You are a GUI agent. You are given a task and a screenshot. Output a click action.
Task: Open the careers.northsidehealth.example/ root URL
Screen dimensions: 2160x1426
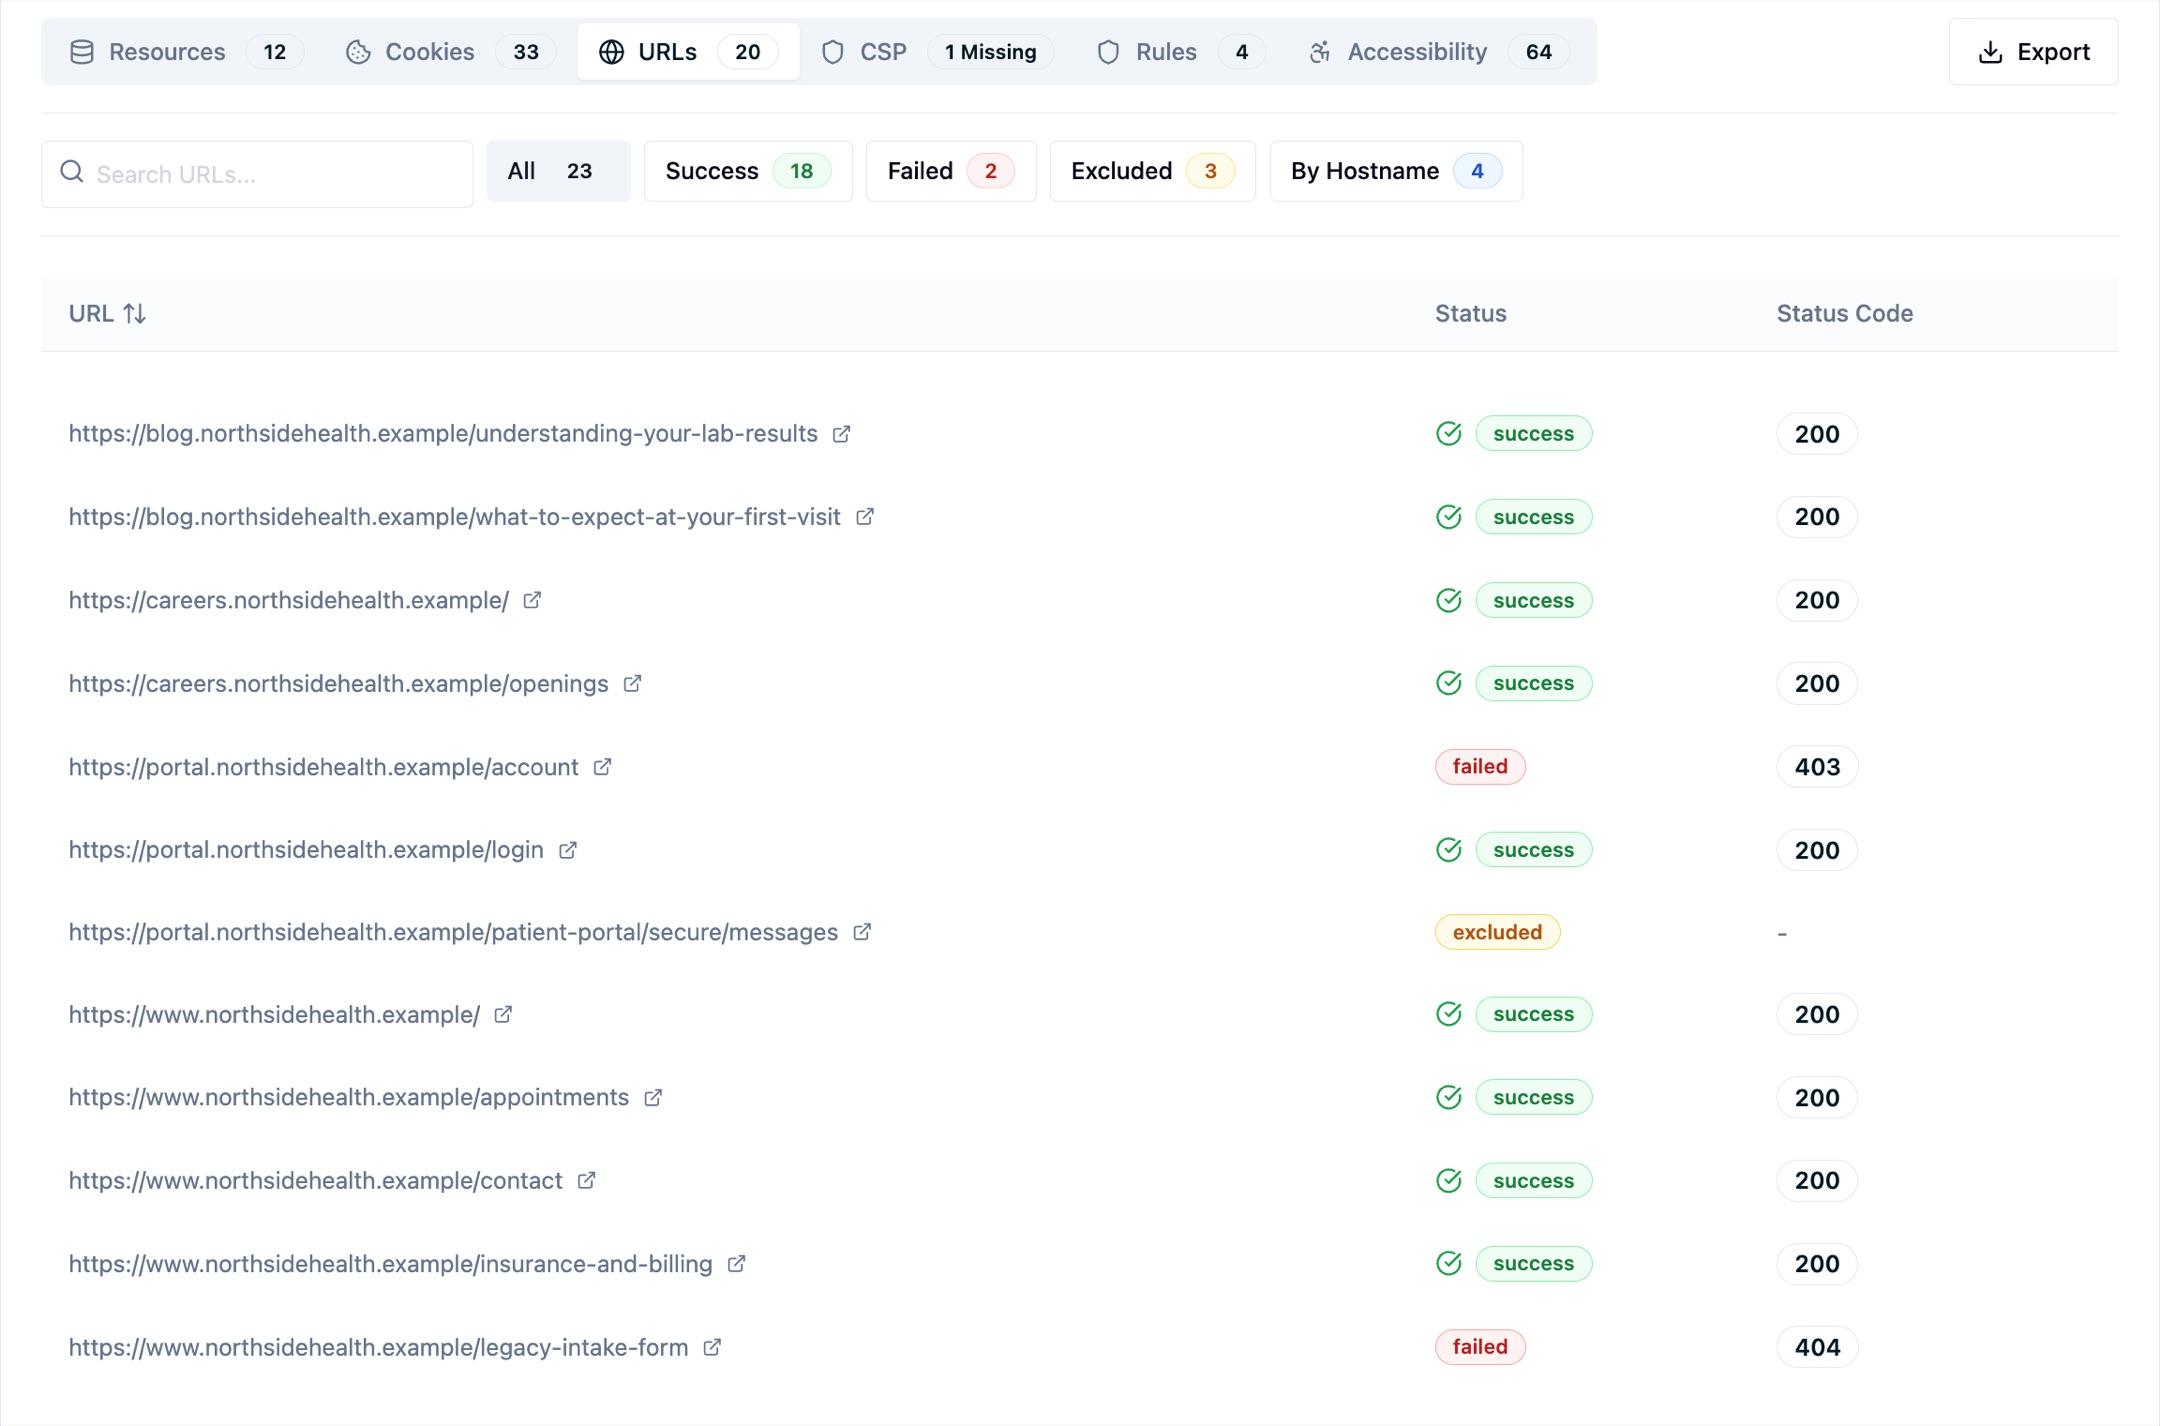[x=289, y=600]
